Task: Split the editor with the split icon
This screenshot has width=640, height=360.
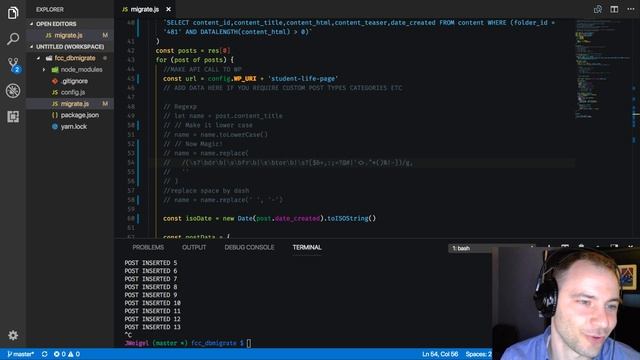Action: click(614, 9)
